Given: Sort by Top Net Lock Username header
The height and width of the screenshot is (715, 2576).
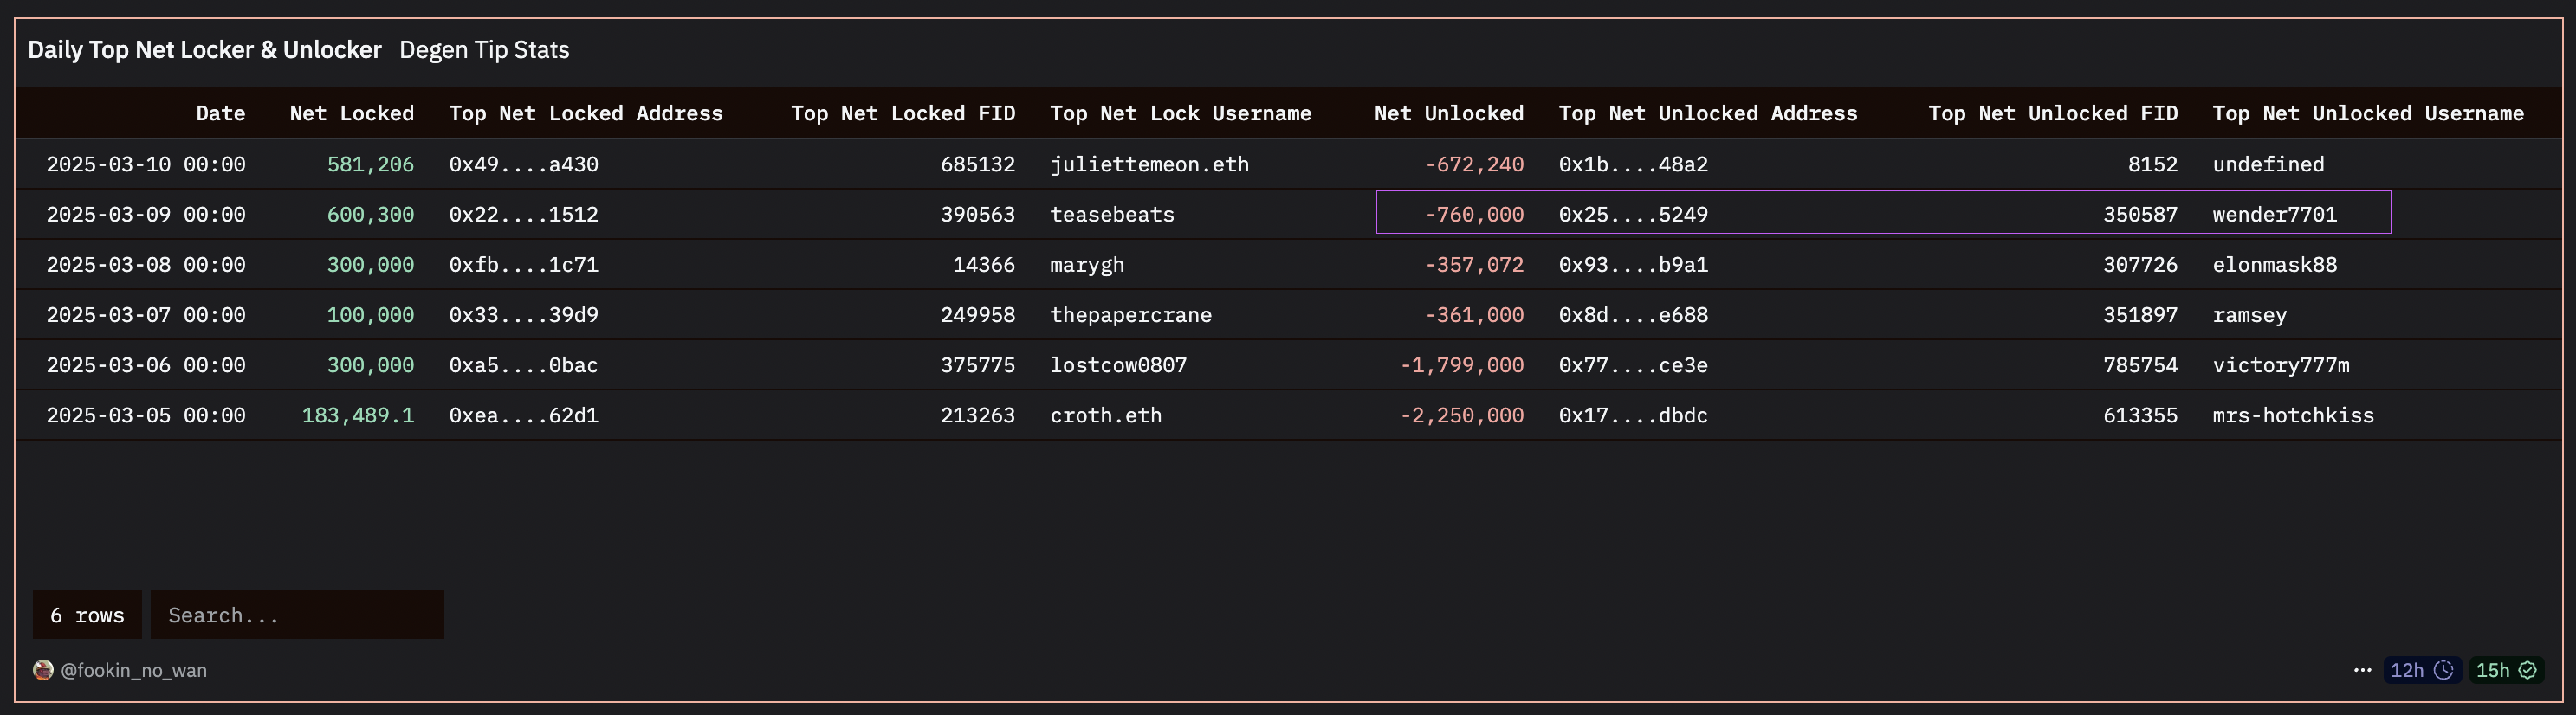Looking at the screenshot, I should 1180,113.
